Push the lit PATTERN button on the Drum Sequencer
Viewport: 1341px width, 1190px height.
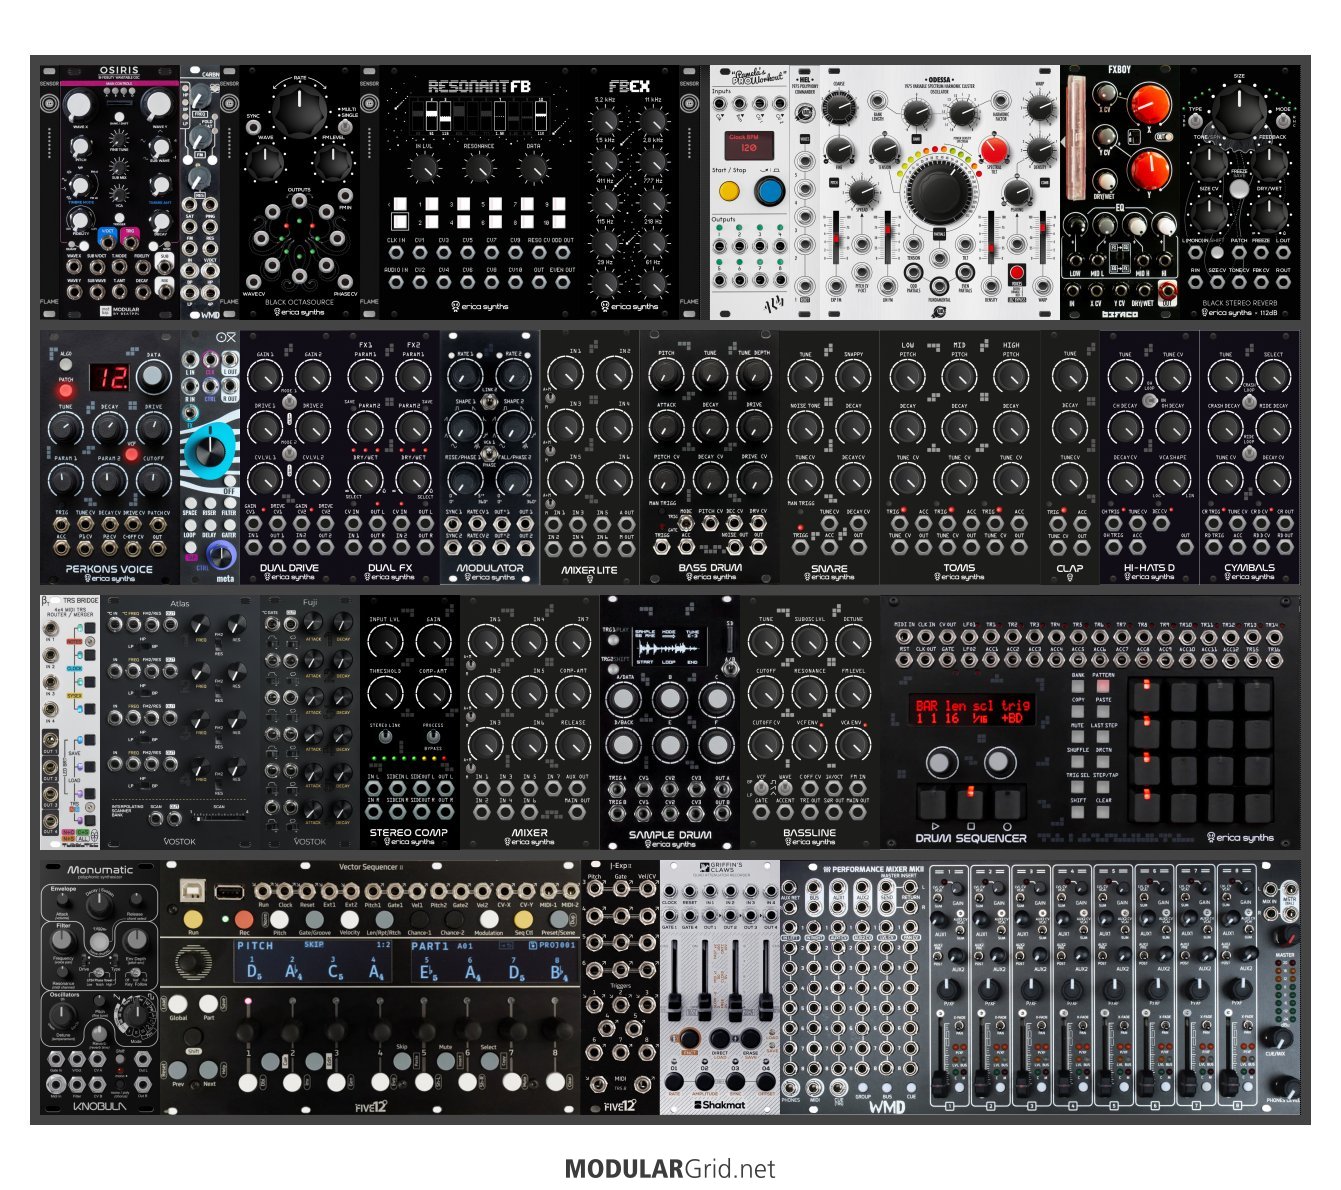click(1102, 687)
